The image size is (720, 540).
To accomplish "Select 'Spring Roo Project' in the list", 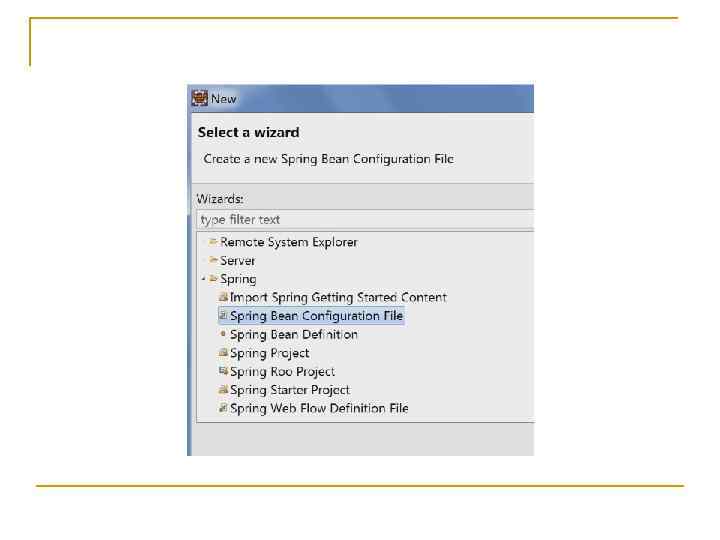I will coord(282,371).
